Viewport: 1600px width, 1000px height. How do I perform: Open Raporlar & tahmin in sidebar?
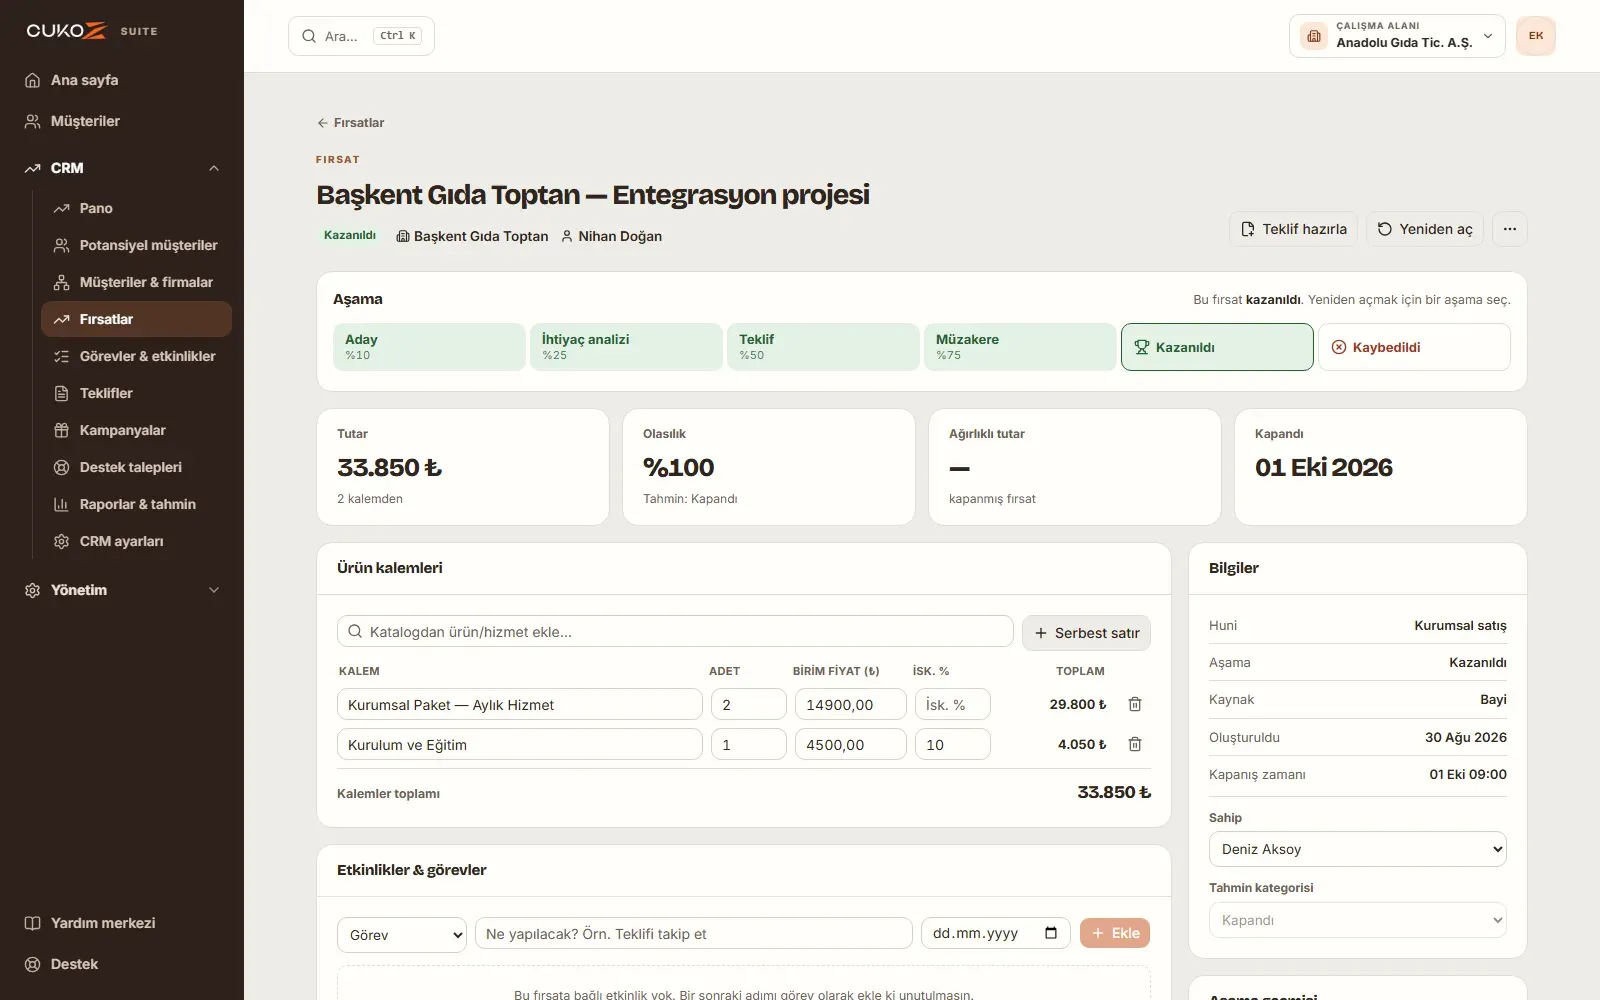click(136, 504)
